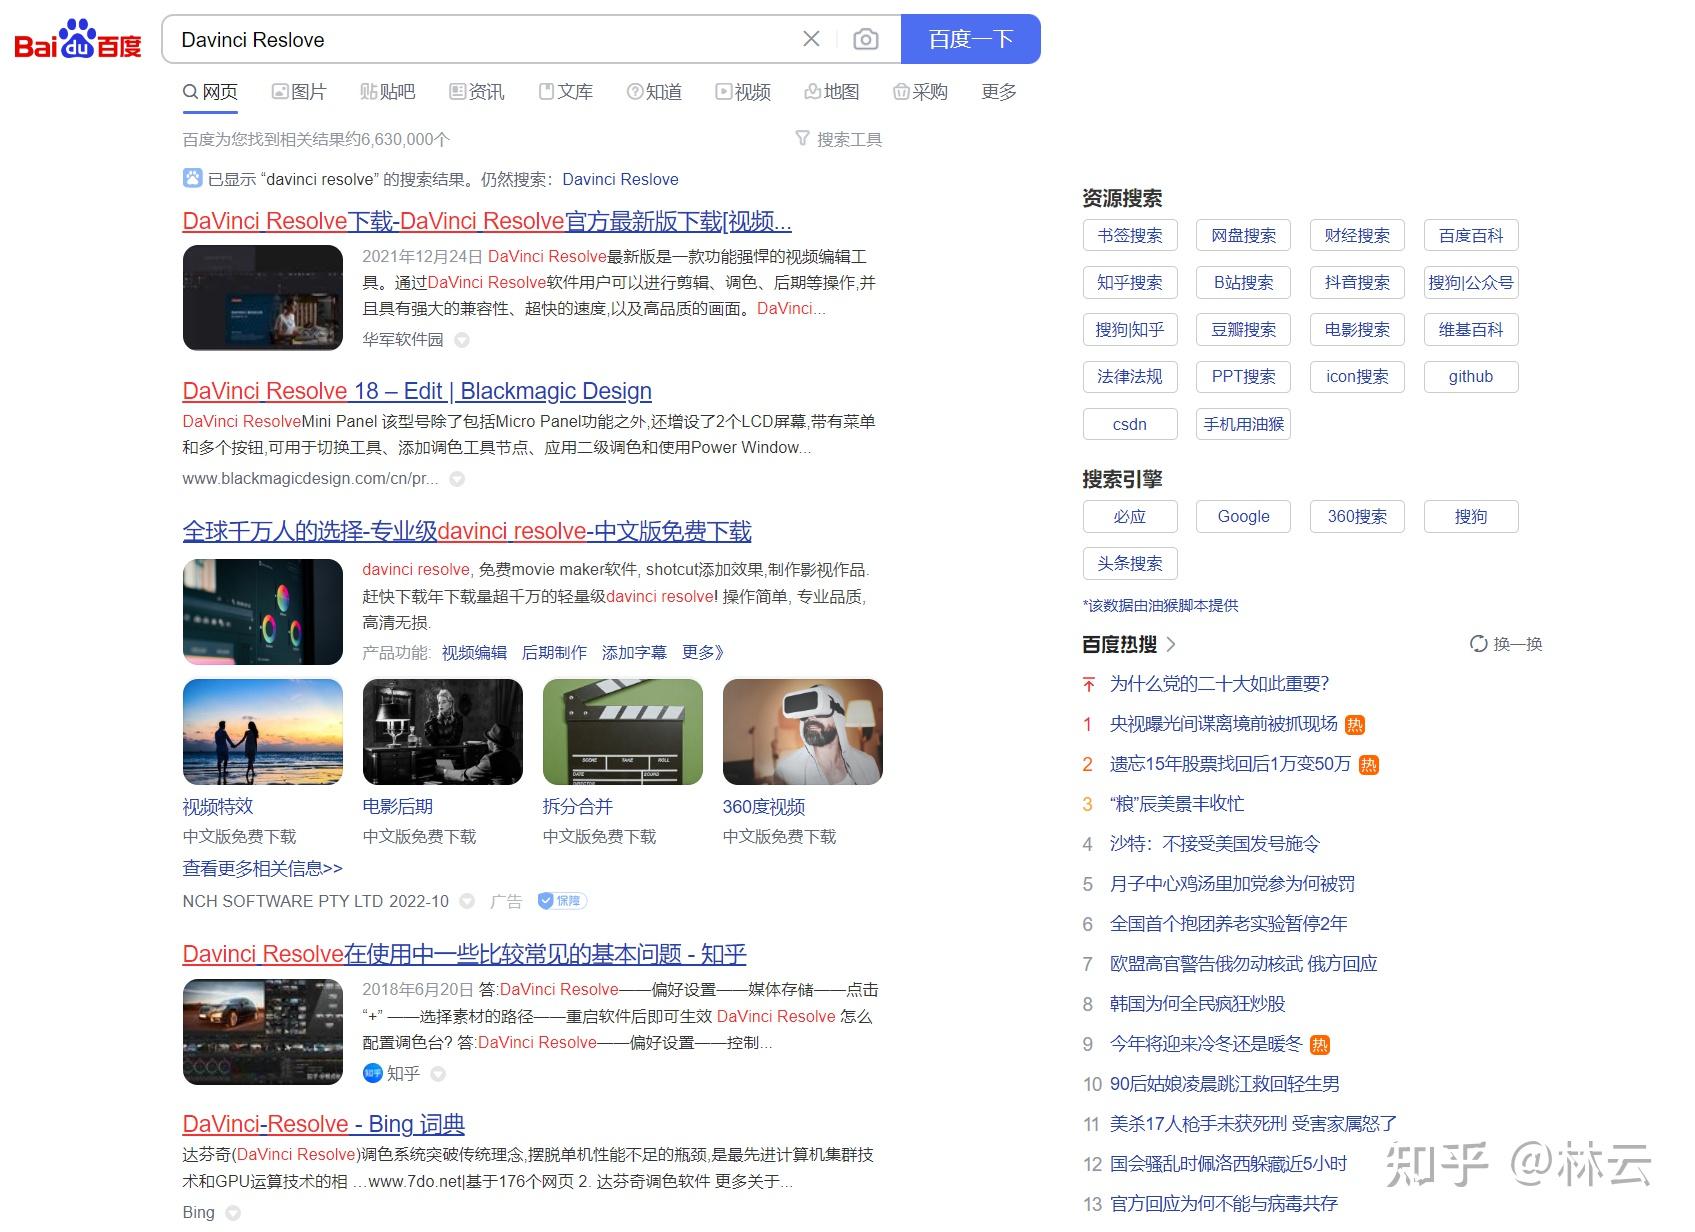The width and height of the screenshot is (1695, 1232).
Task: Open 视频特效 sunset thumbnail
Action: coord(263,732)
